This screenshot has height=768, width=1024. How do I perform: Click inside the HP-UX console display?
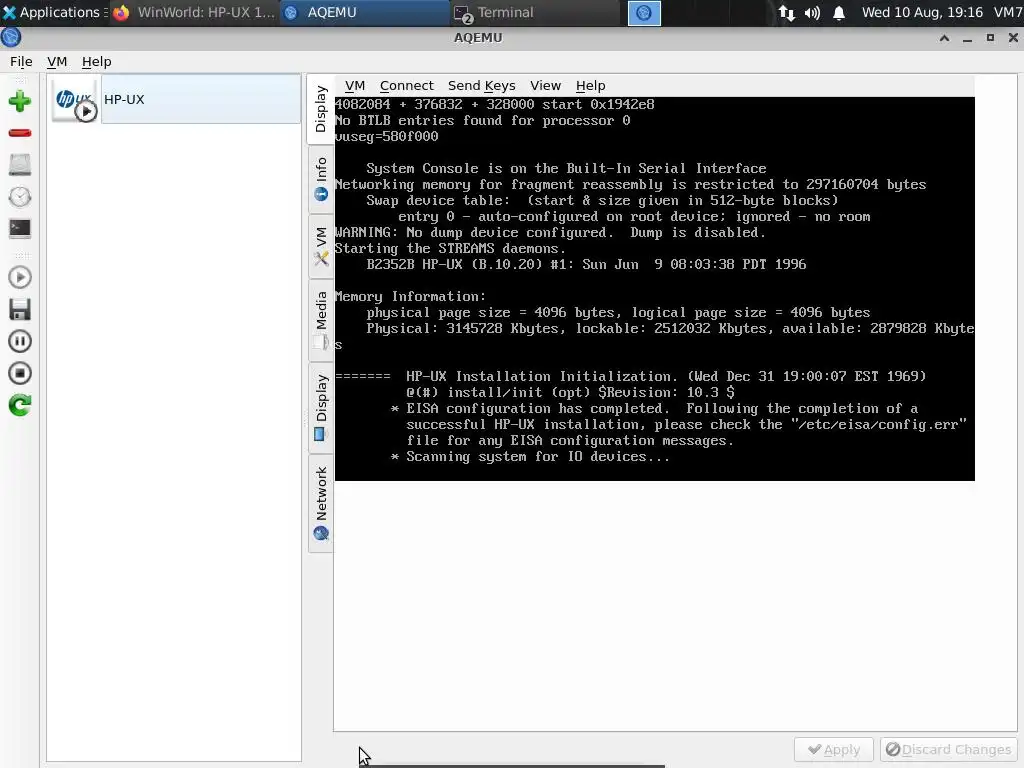654,289
